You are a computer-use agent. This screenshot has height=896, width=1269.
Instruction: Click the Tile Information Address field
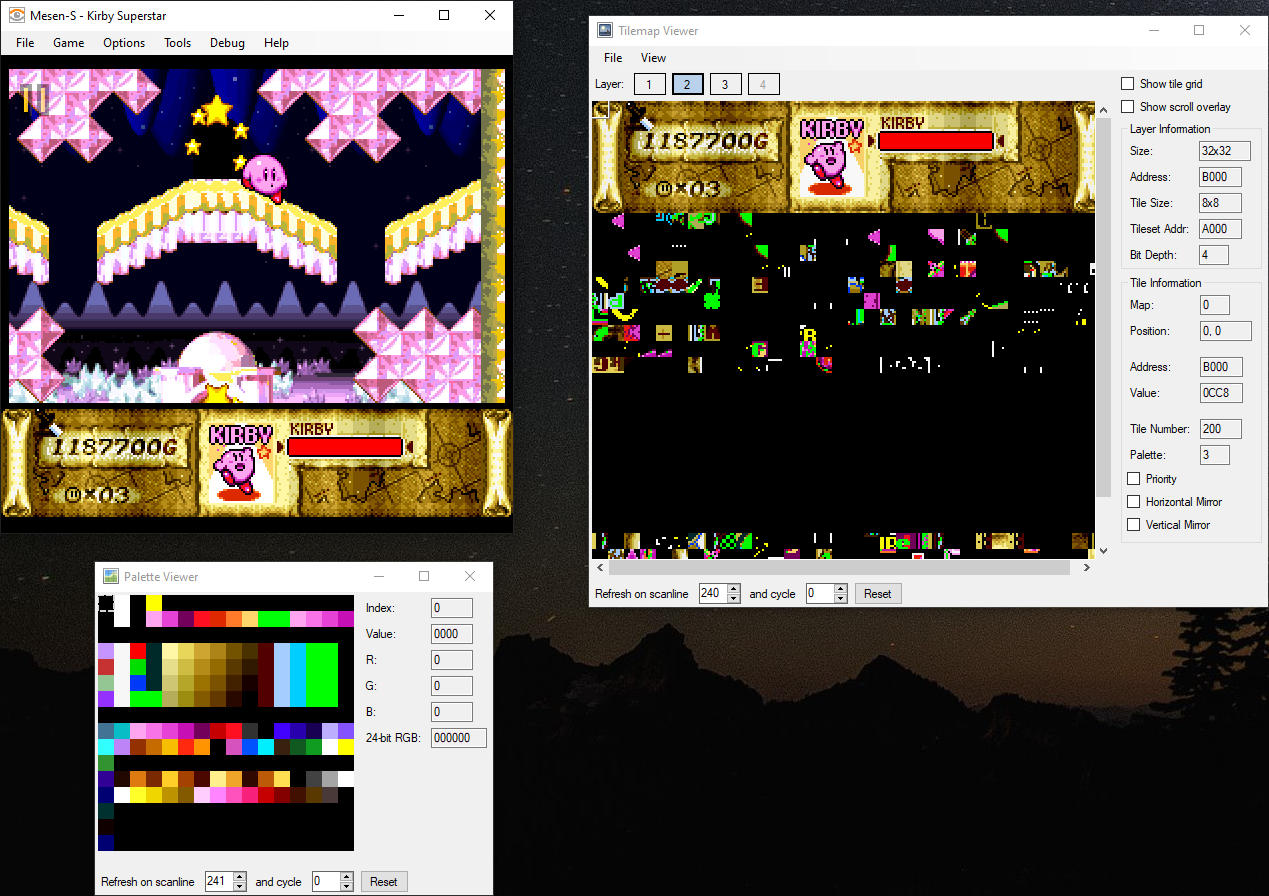[1221, 367]
